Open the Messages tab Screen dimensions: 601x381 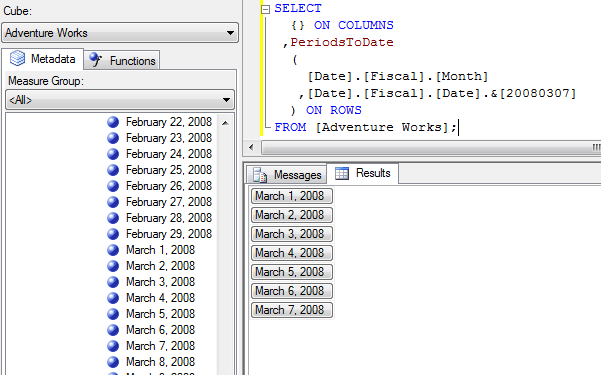click(286, 175)
